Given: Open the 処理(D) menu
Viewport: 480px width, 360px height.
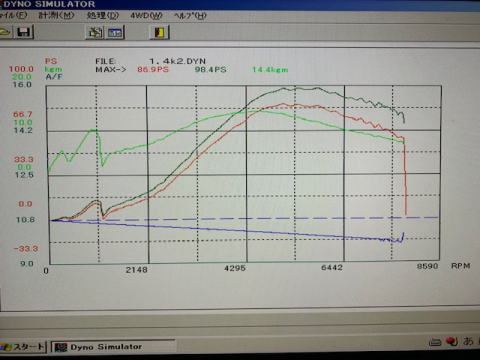Looking at the screenshot, I should 103,15.
